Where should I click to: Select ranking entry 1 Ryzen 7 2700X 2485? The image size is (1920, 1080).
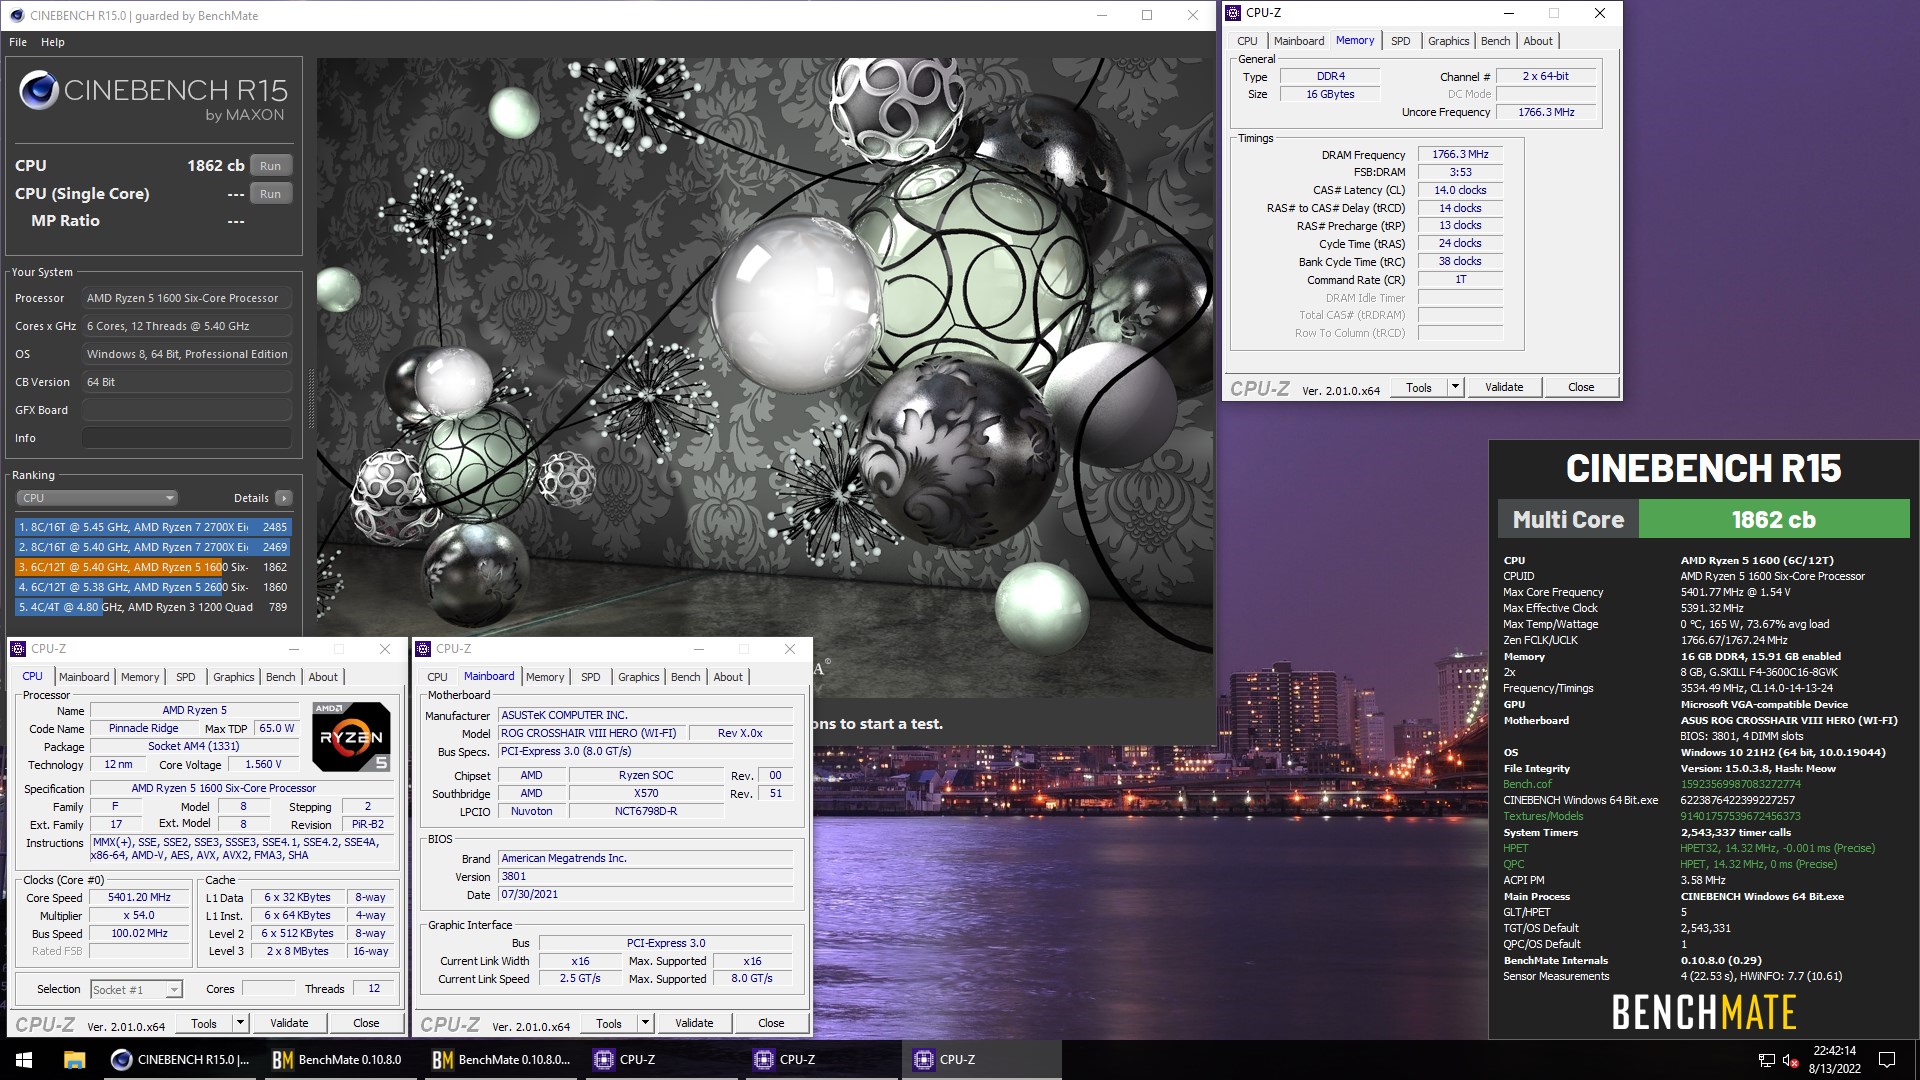(153, 527)
